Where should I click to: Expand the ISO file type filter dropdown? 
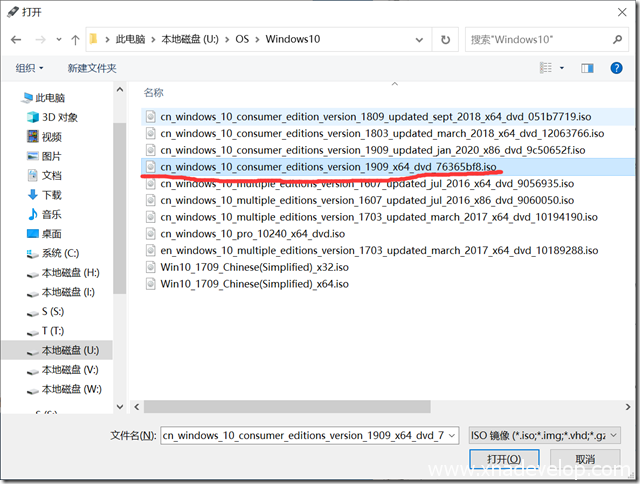[x=612, y=435]
